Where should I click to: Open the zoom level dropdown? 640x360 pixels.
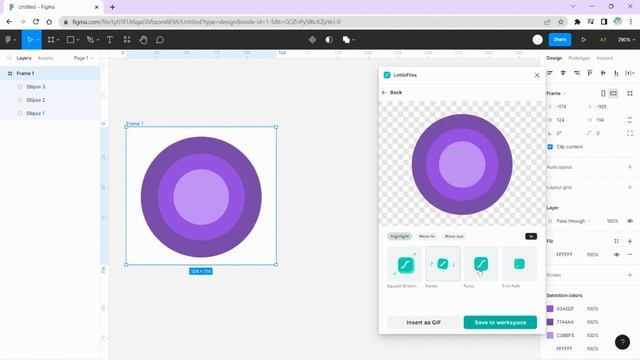click(x=627, y=40)
